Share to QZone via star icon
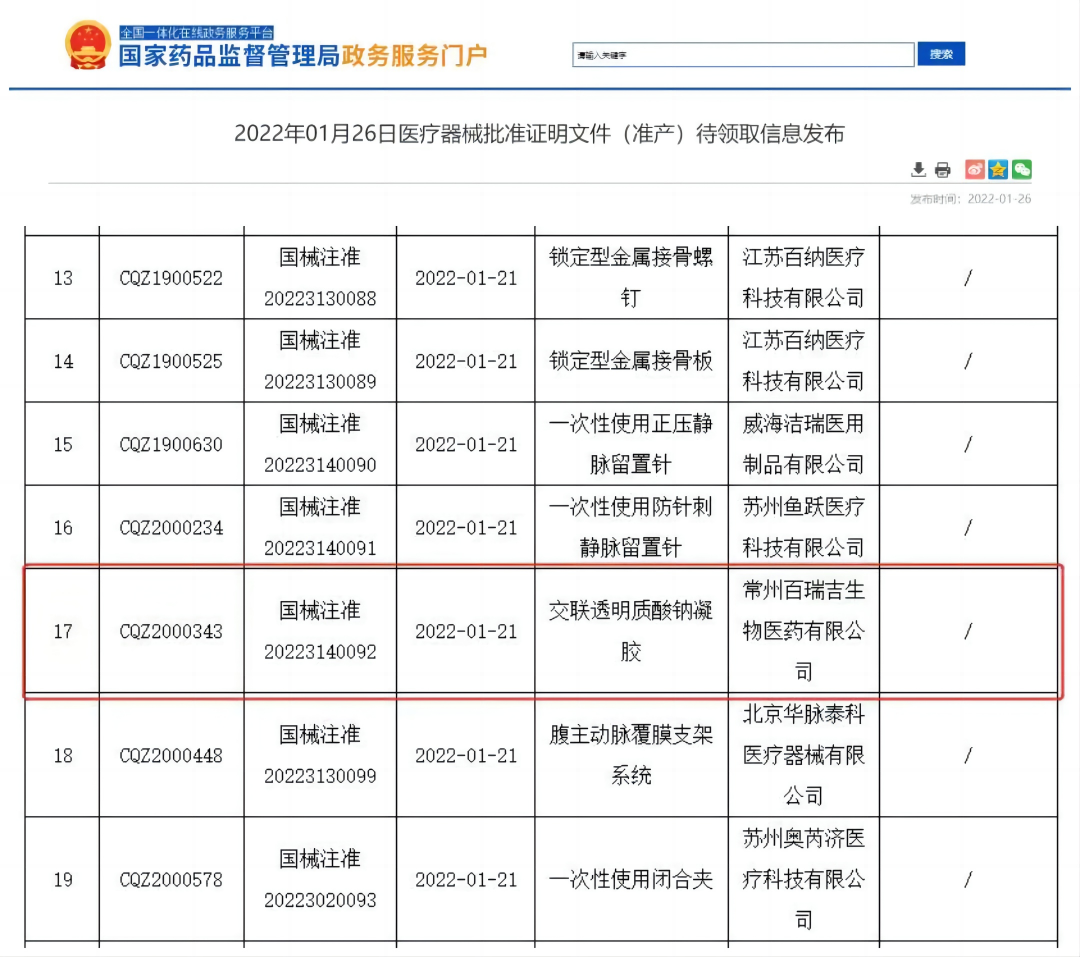 pyautogui.click(x=998, y=170)
